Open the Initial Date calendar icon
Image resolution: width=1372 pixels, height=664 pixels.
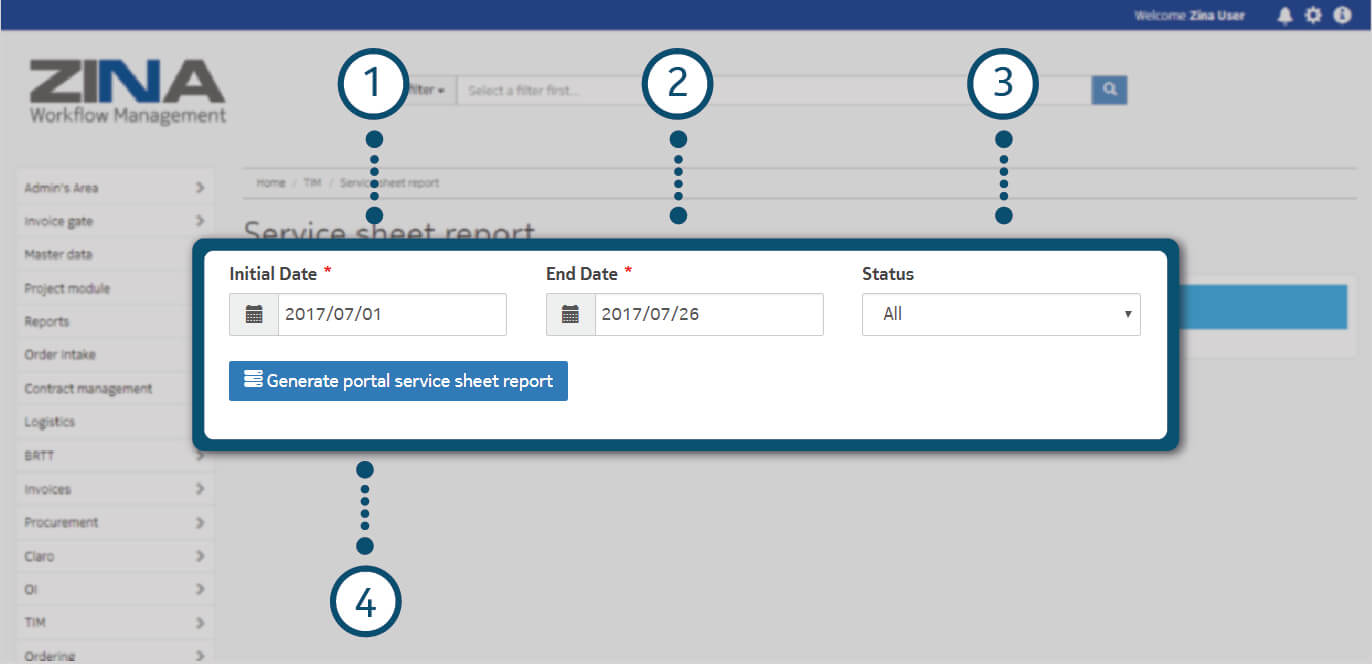click(254, 314)
